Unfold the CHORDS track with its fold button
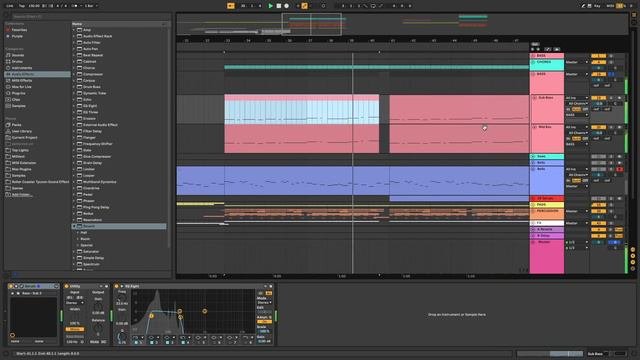 pyautogui.click(x=534, y=62)
